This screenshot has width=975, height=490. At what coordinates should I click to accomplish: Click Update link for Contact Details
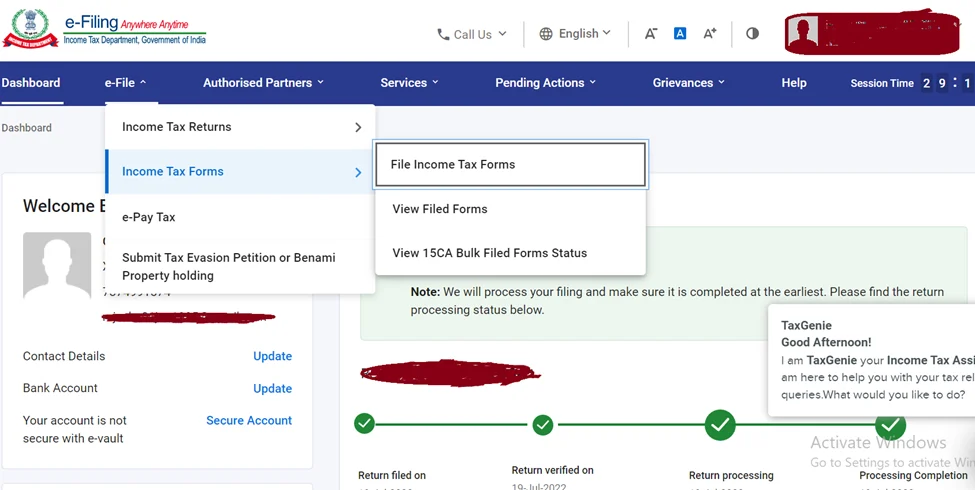[x=272, y=356]
